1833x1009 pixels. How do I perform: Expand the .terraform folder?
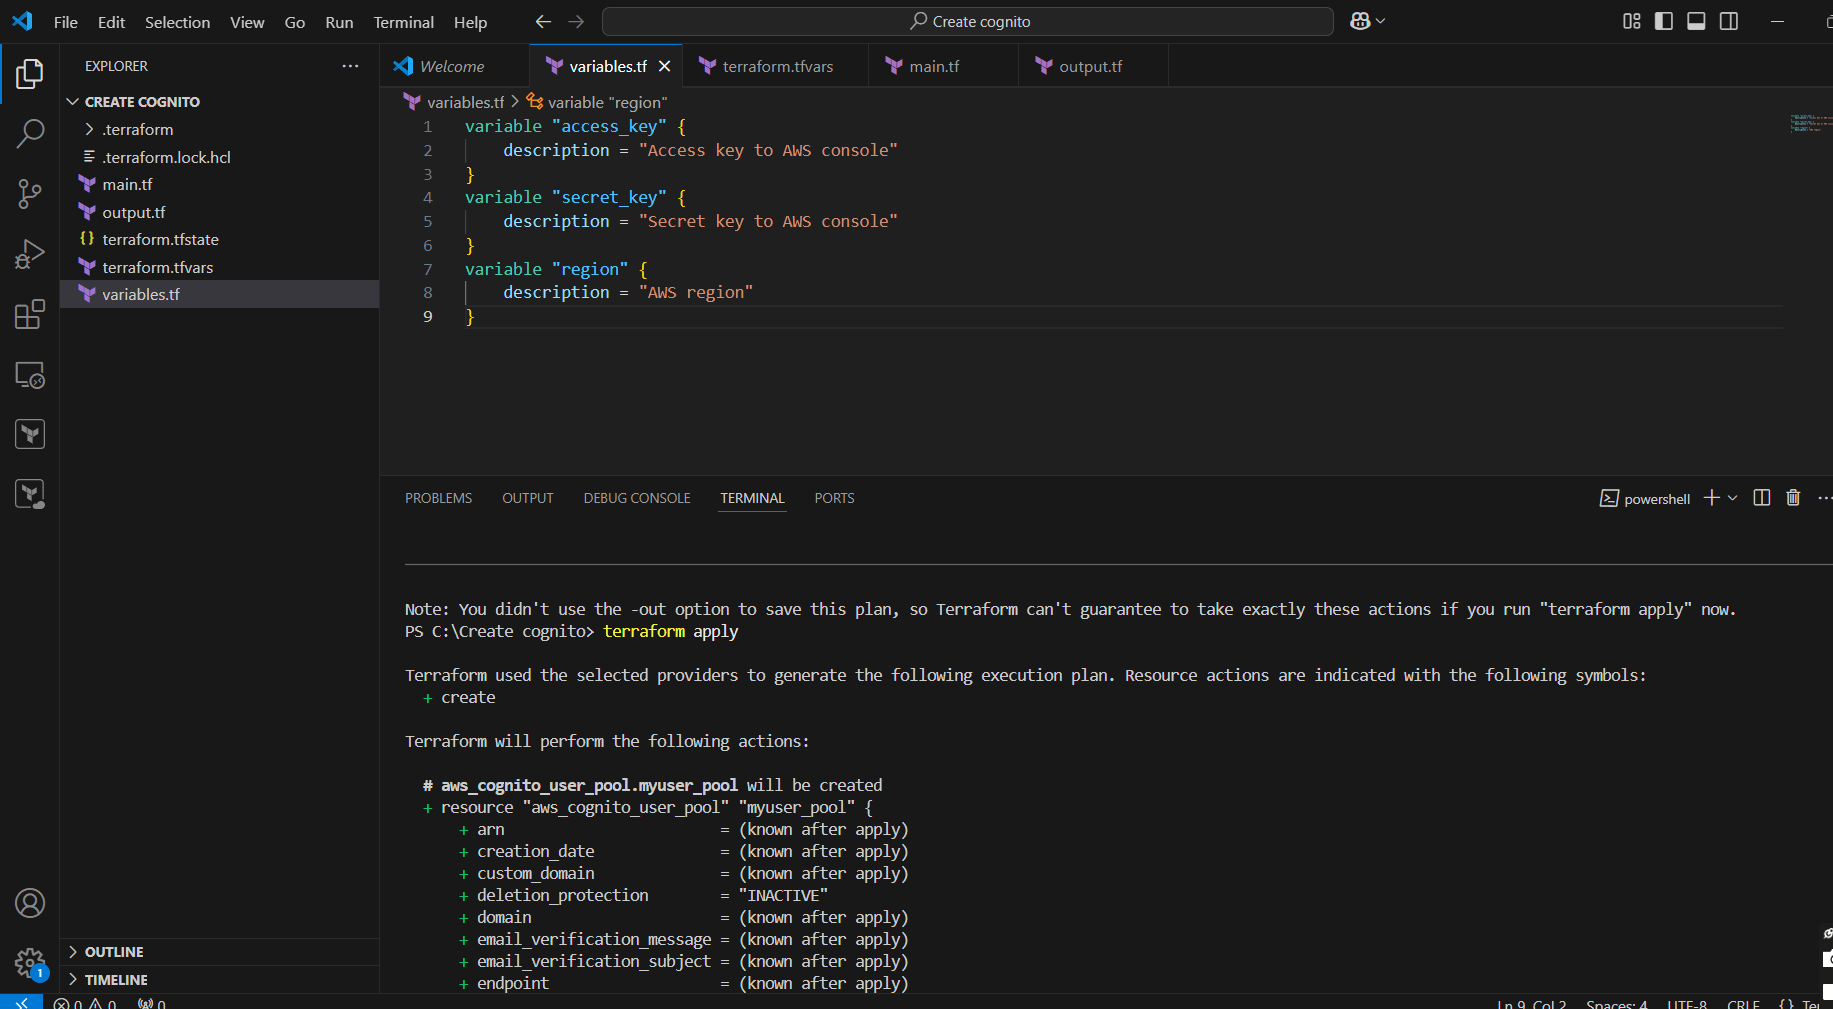(x=89, y=129)
